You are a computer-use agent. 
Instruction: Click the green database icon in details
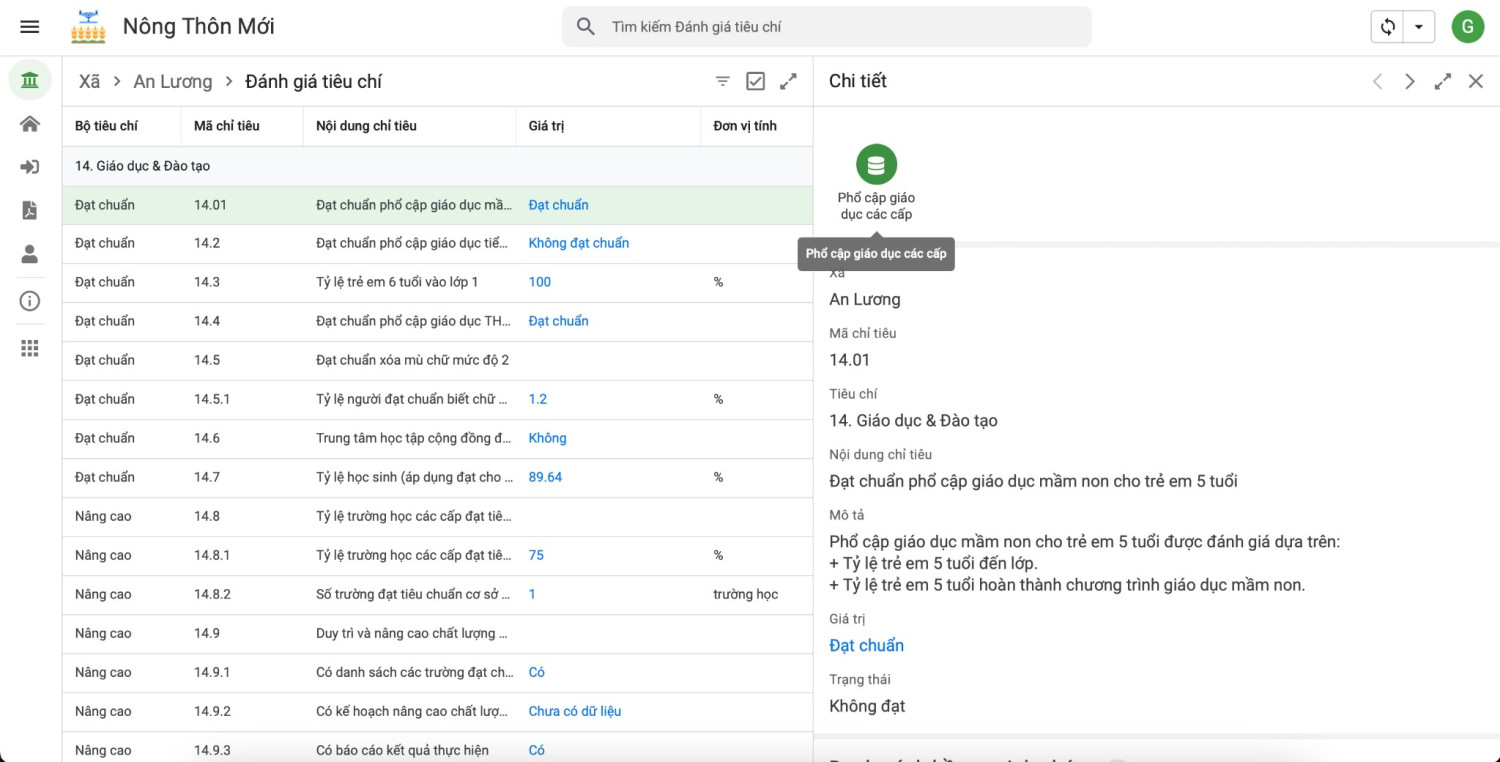coord(876,165)
